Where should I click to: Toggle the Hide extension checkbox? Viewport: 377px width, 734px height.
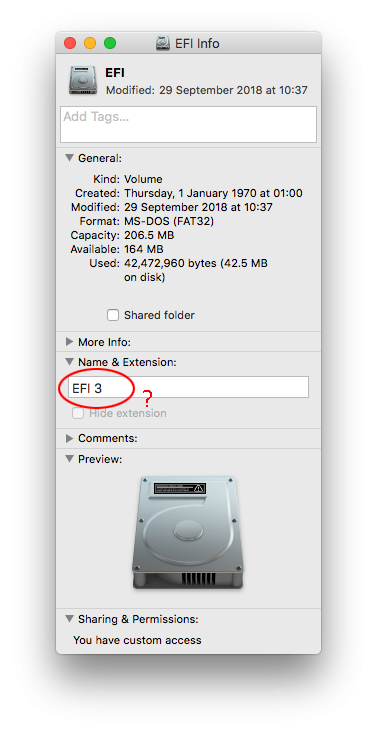[x=78, y=413]
